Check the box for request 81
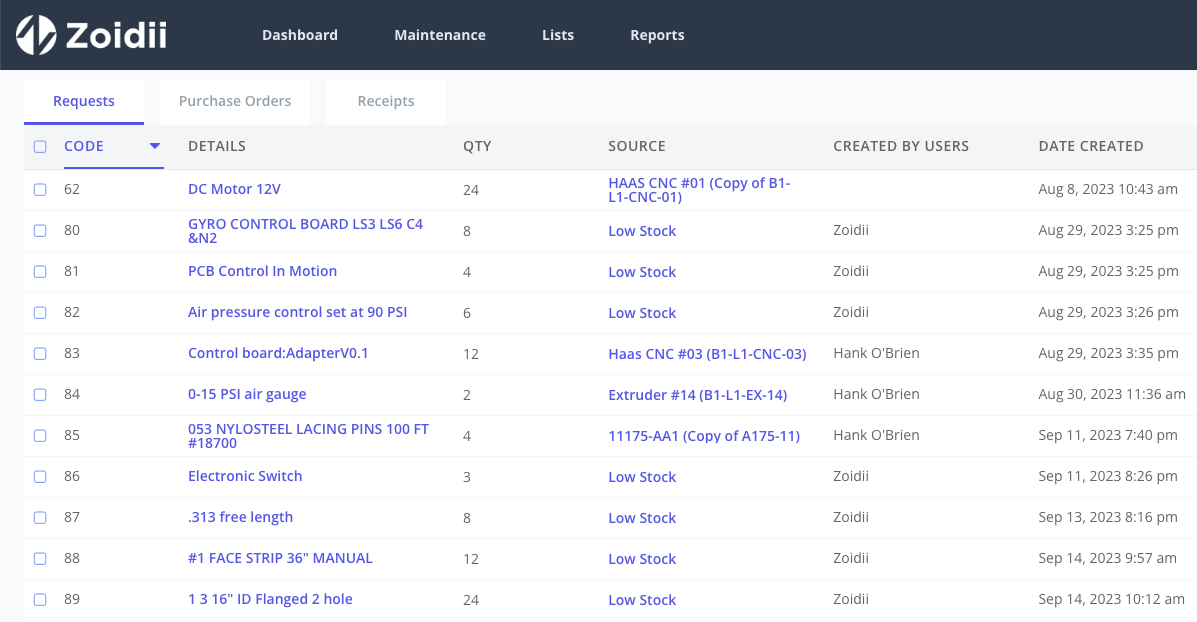 point(40,272)
